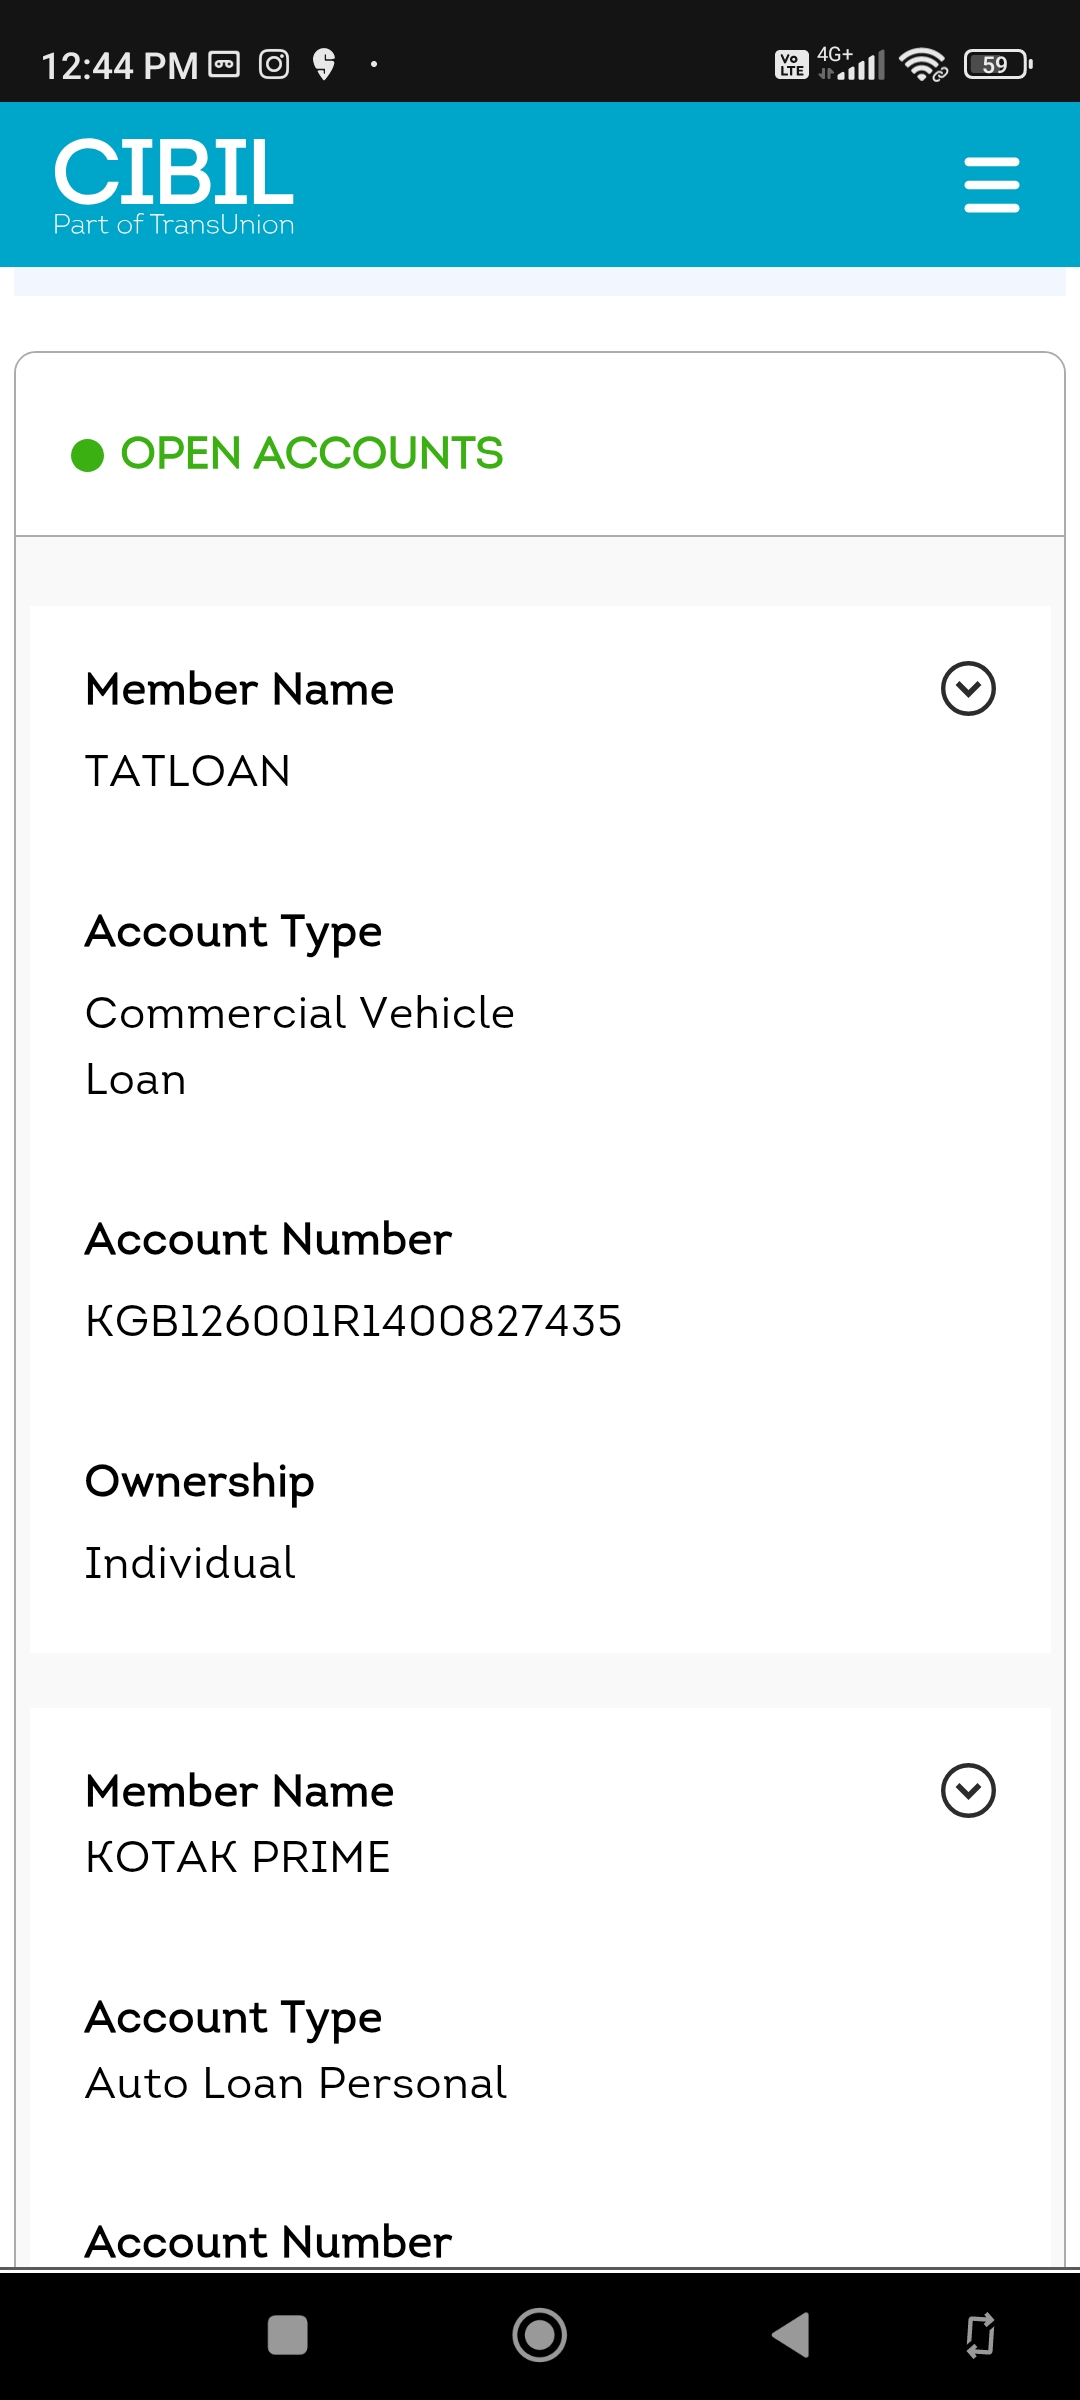Tap the battery indicator in status bar
The image size is (1080, 2400).
coord(996,65)
